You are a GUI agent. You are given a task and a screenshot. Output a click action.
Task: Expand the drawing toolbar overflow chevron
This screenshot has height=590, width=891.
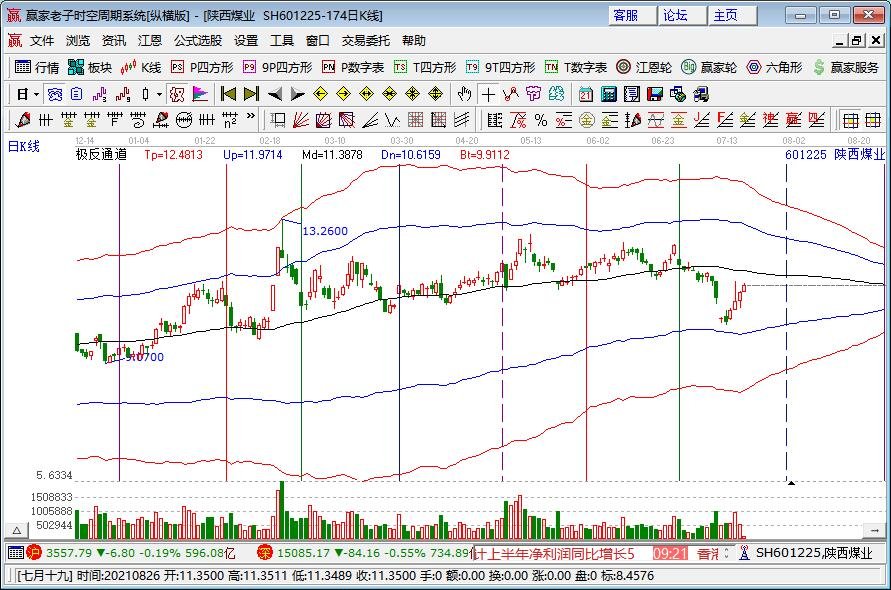pos(251,118)
